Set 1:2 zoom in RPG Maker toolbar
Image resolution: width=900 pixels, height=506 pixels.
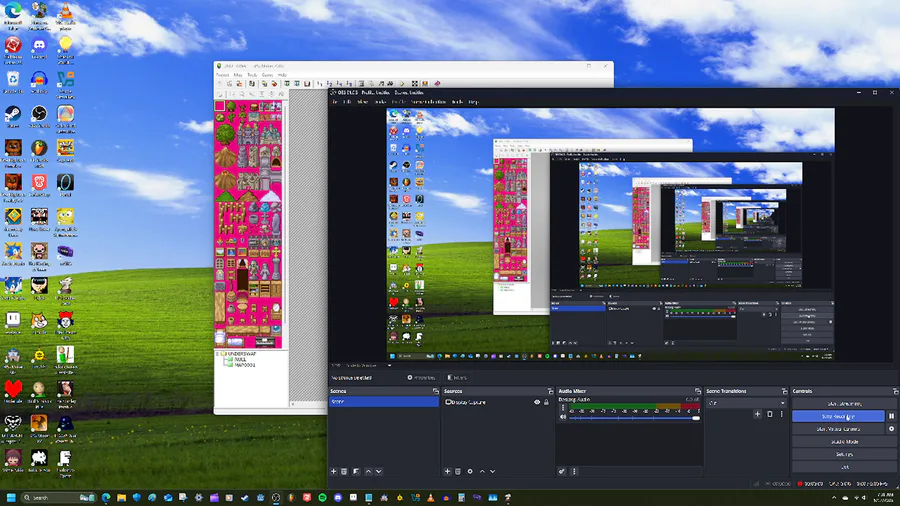pos(329,83)
